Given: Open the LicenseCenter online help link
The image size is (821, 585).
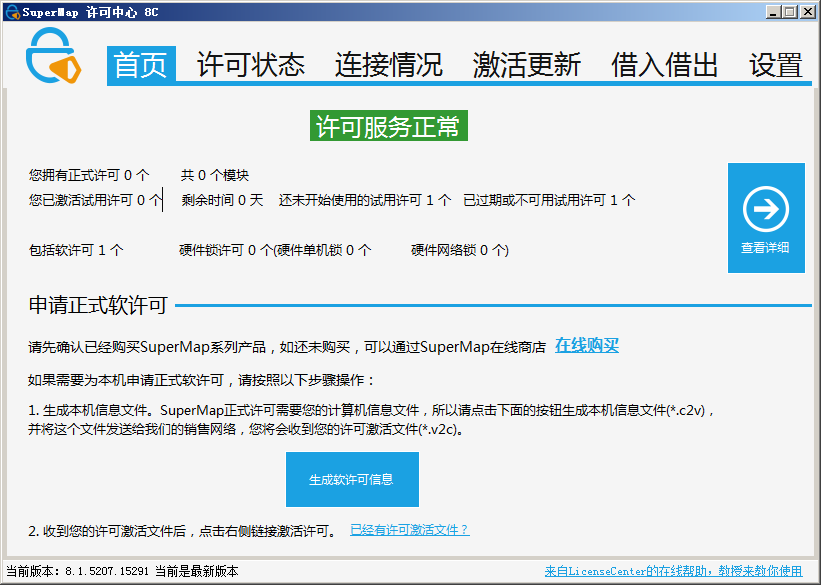Looking at the screenshot, I should tap(673, 571).
